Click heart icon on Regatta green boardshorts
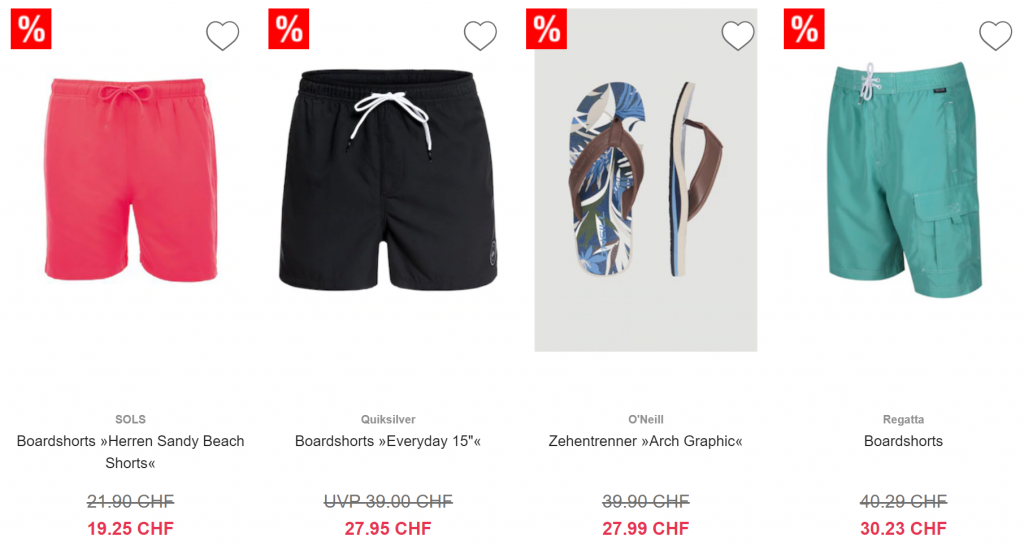Screen dimensions: 1024x545 coord(996,35)
